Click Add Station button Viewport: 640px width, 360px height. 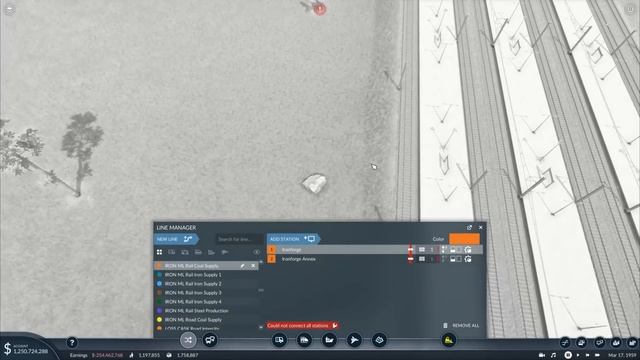click(x=293, y=239)
